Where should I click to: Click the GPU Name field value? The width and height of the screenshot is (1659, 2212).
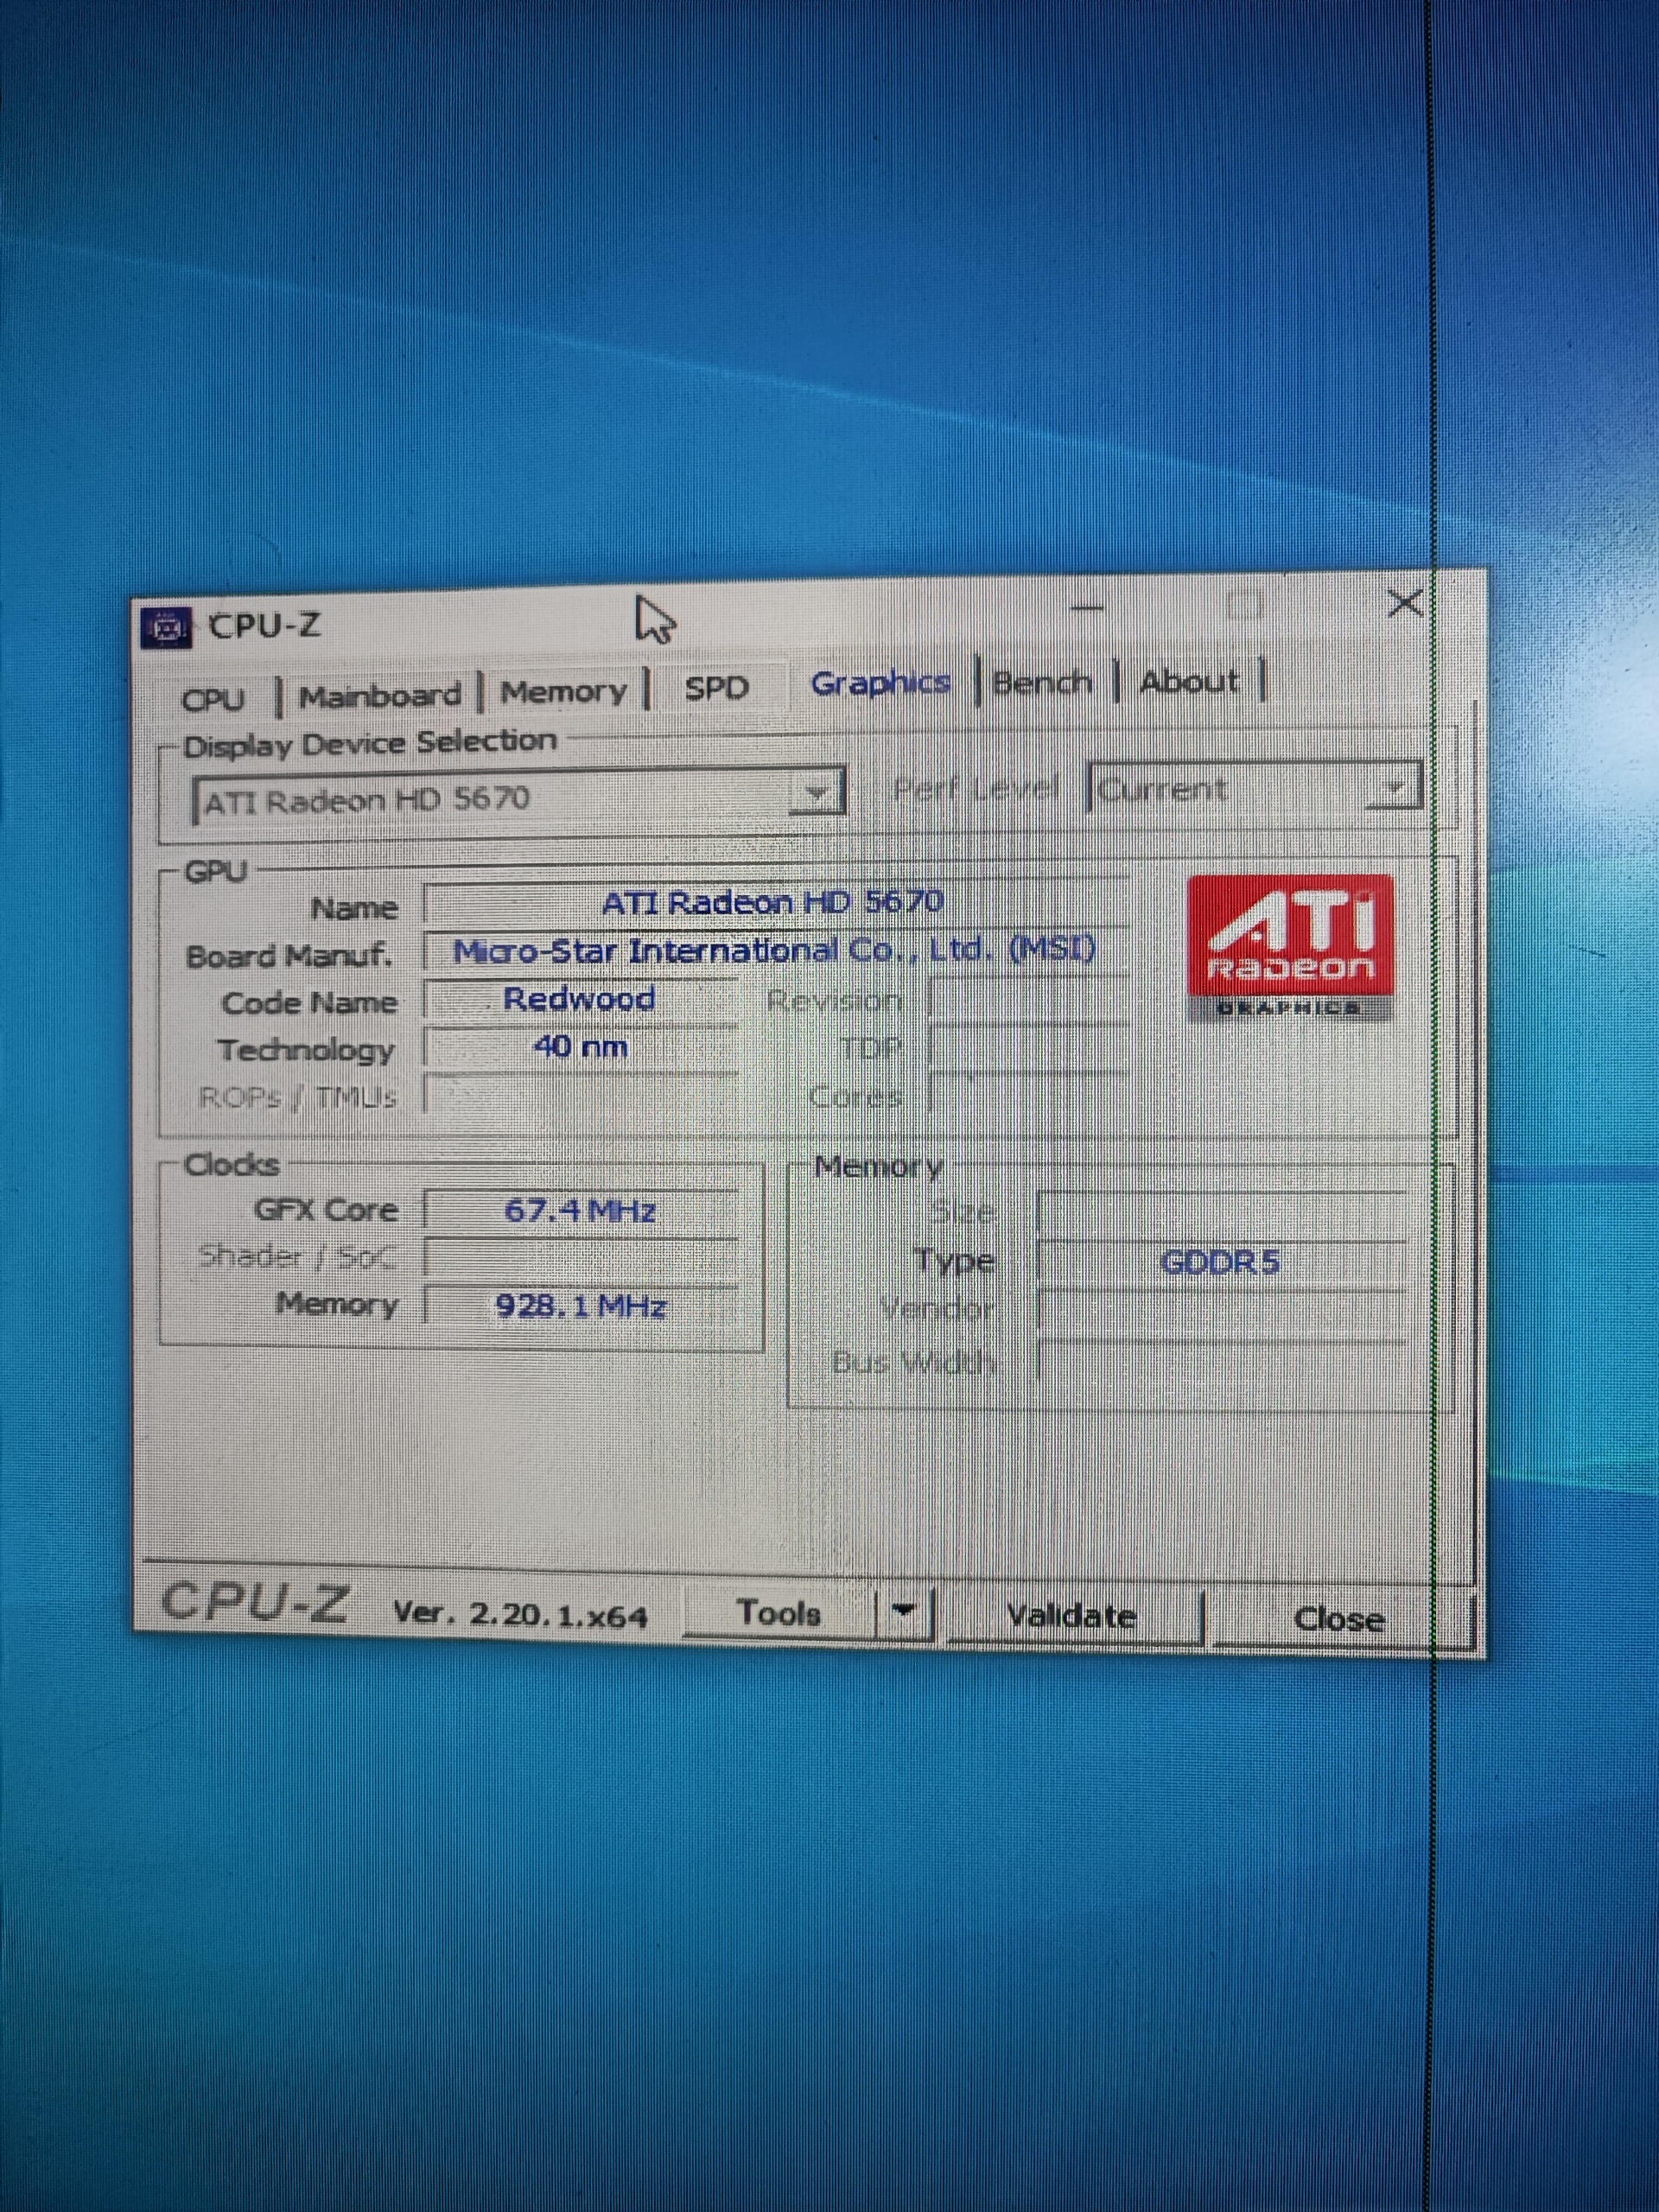tap(775, 903)
